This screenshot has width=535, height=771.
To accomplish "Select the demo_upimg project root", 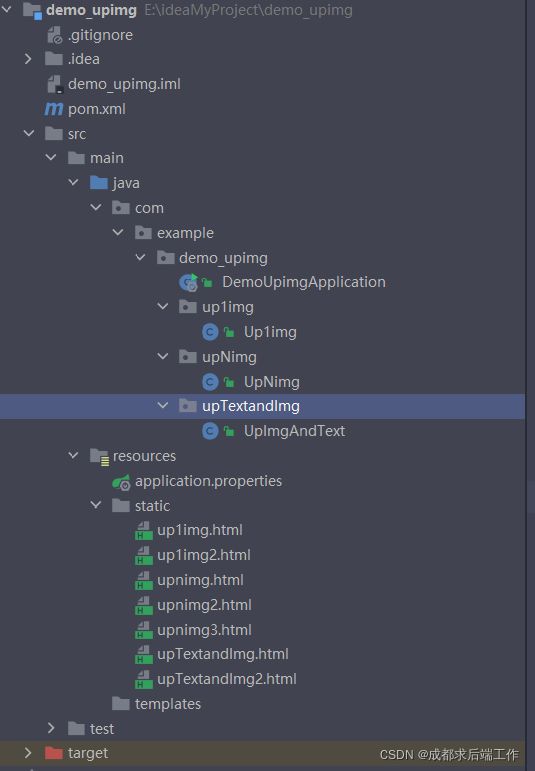I will coord(91,10).
